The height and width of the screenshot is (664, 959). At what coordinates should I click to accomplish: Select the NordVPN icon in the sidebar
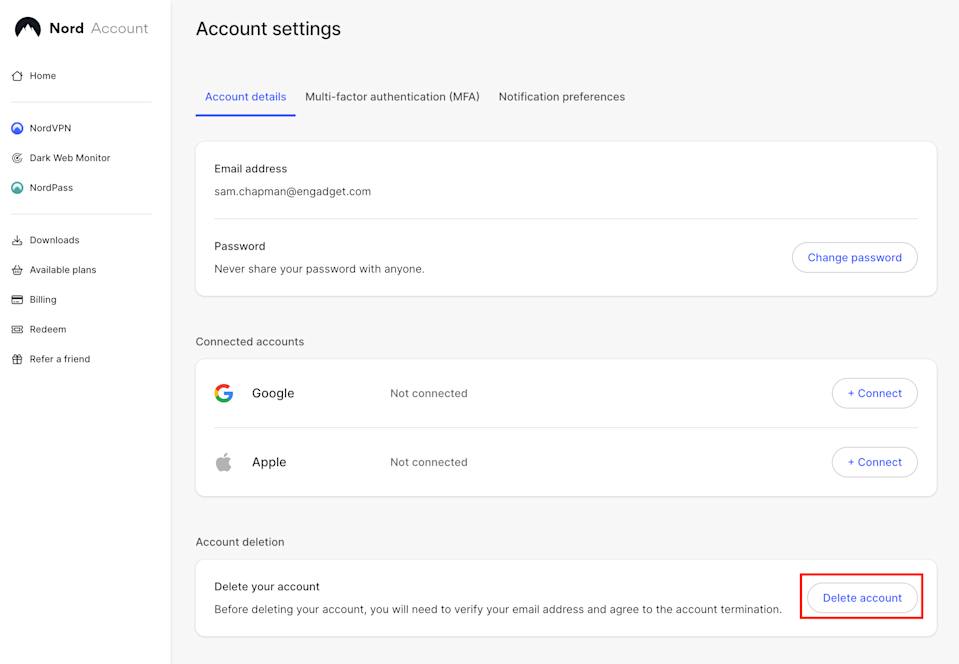pyautogui.click(x=16, y=128)
